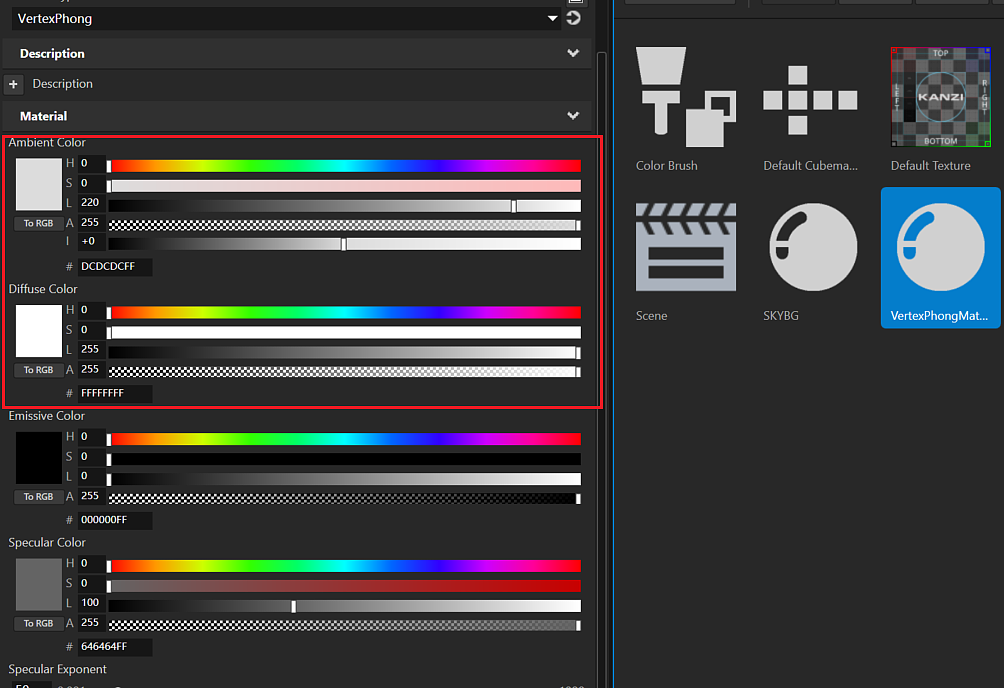Click the Ambient Color S value field

tap(92, 183)
